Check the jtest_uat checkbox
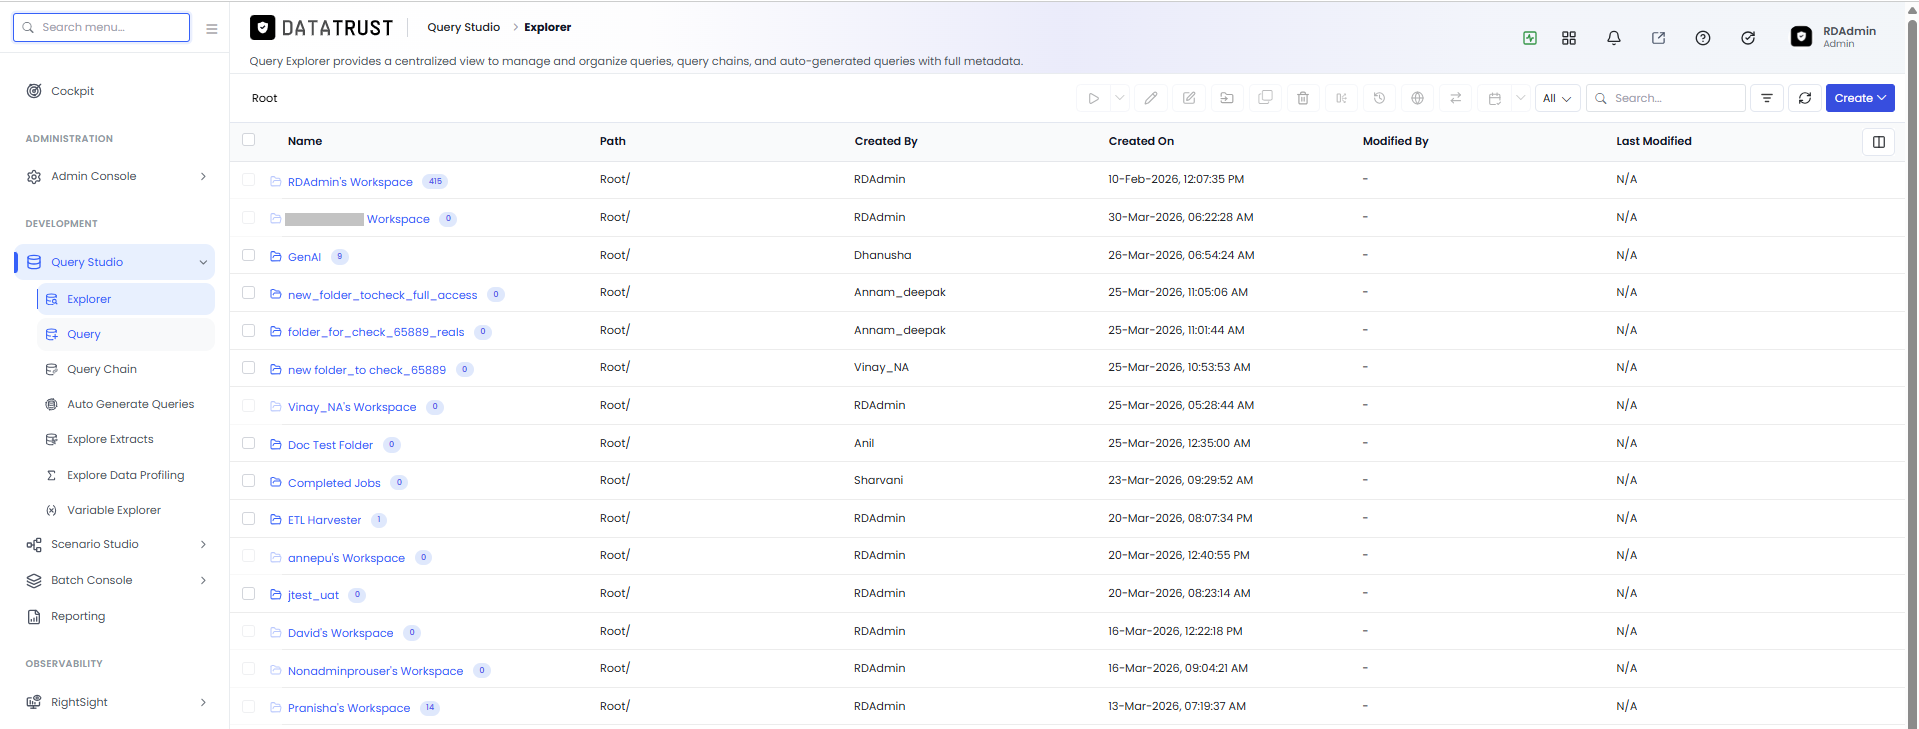The height and width of the screenshot is (729, 1919). pyautogui.click(x=249, y=594)
